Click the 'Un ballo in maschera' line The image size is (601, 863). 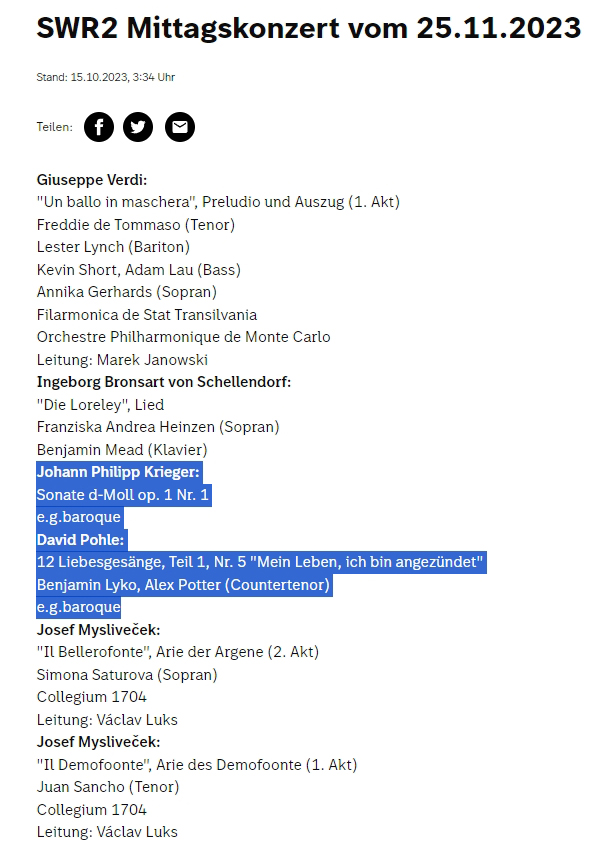click(218, 202)
